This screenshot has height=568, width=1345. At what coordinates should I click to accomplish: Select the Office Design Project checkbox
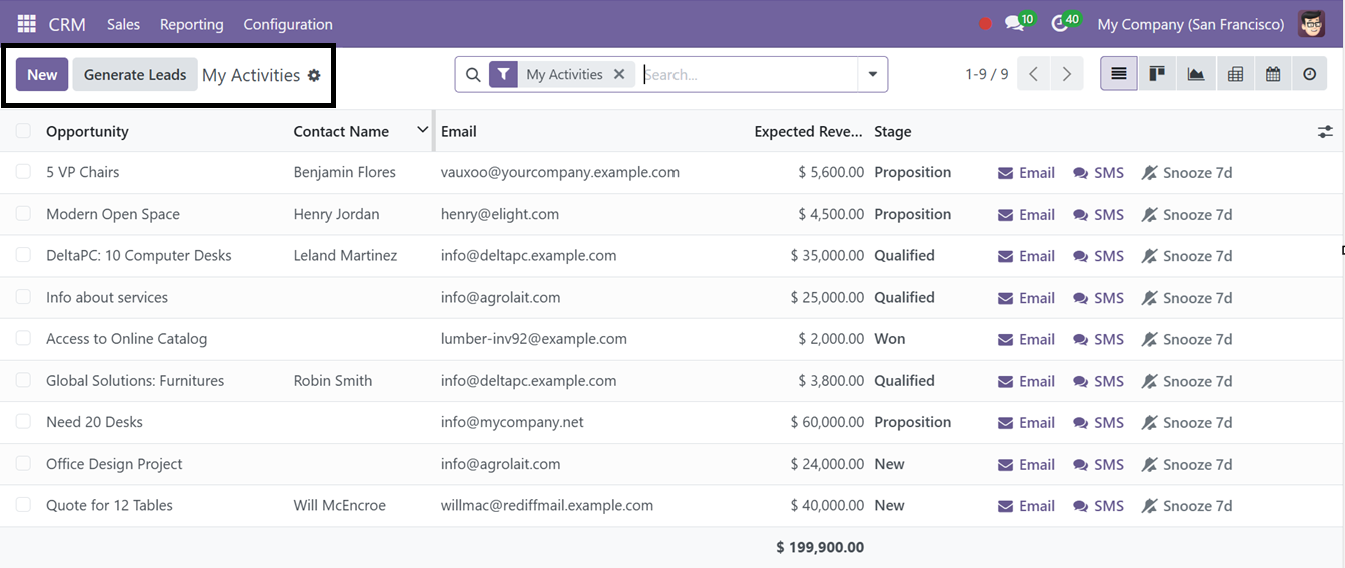23,464
